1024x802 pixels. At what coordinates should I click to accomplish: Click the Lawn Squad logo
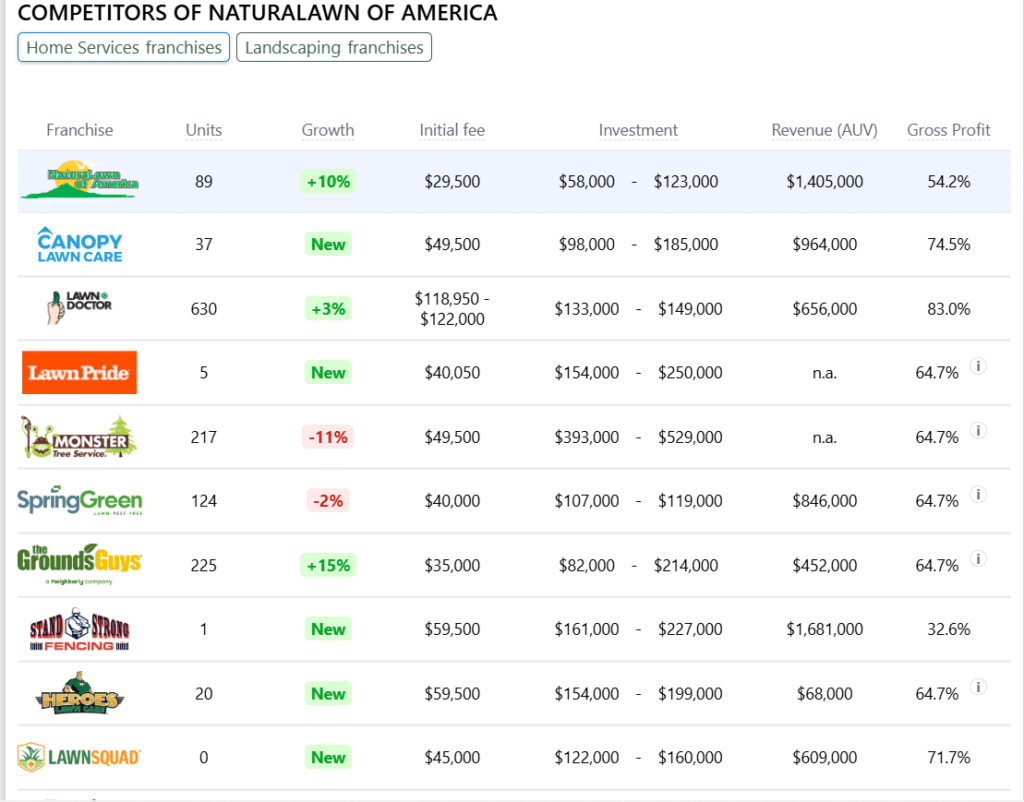[x=79, y=757]
